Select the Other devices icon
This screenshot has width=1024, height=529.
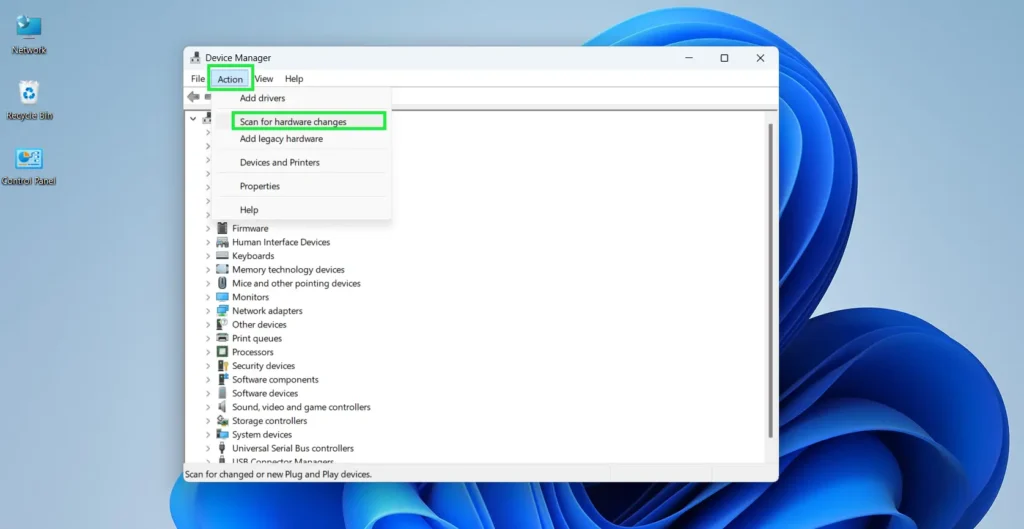pos(222,324)
